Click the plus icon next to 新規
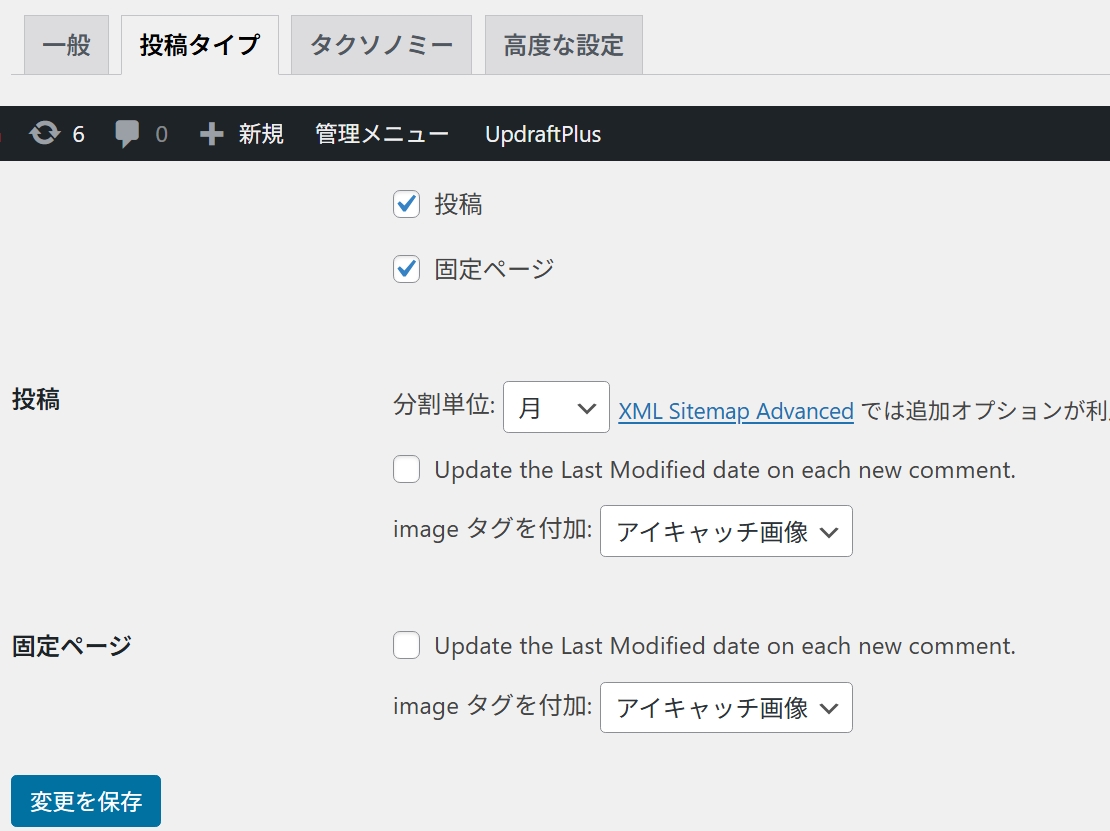Image resolution: width=1110 pixels, height=831 pixels. point(210,133)
